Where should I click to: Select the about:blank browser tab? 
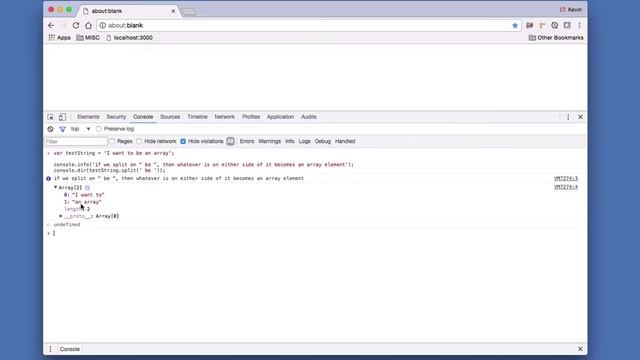[x=129, y=11]
